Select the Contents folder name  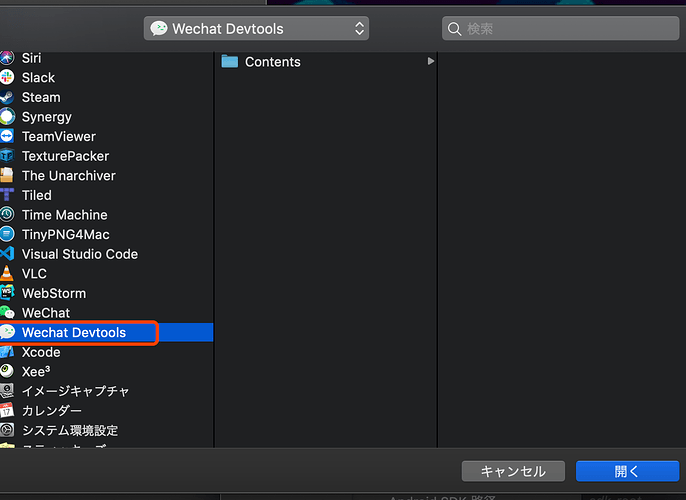(x=273, y=62)
